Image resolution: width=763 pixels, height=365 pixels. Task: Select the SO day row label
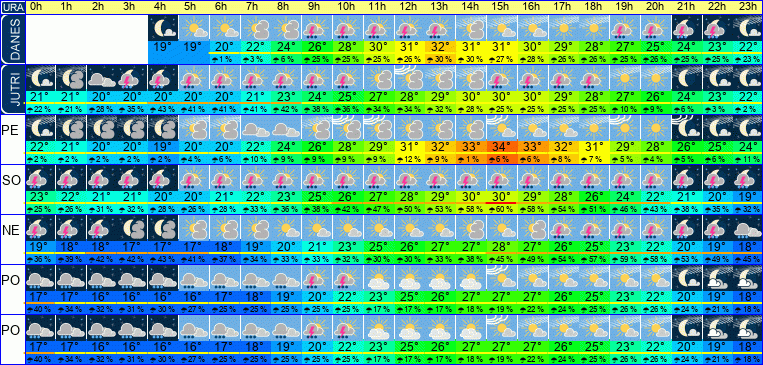[12, 181]
